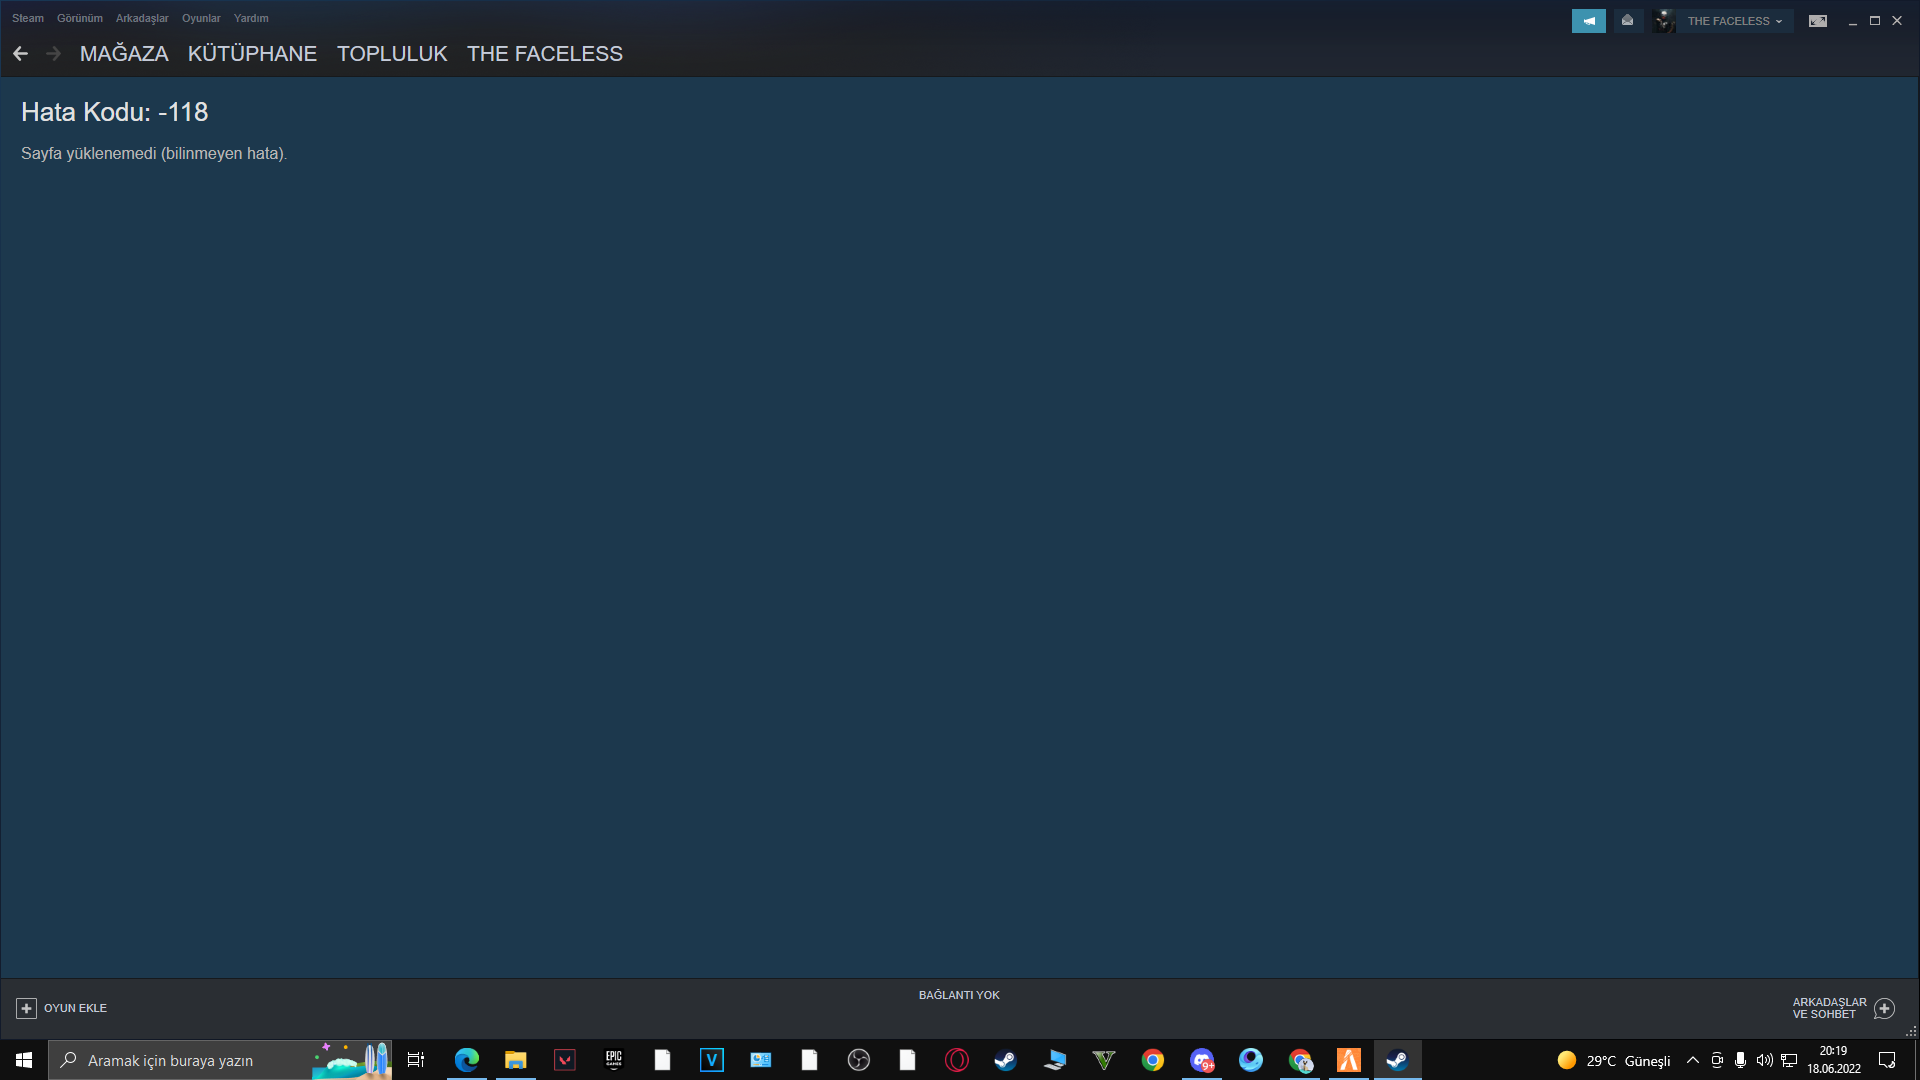The image size is (1920, 1080).
Task: Go back with the left arrow
Action: (x=20, y=54)
